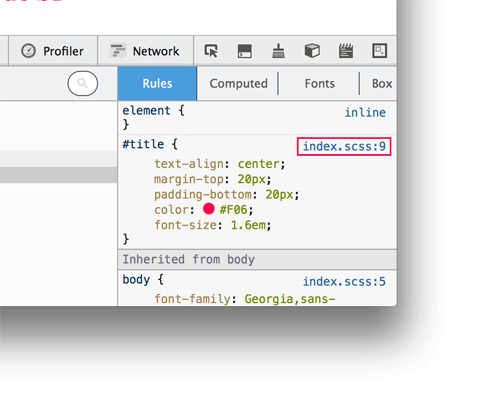
Task: Click the Network panel icon
Action: click(x=118, y=51)
